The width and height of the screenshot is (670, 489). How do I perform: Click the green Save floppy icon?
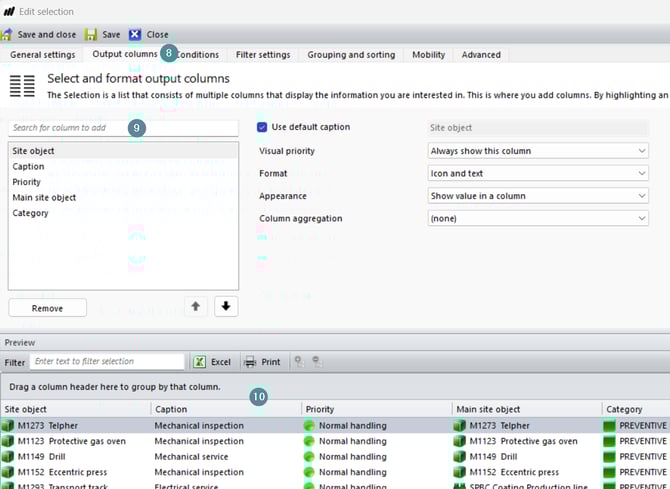pyautogui.click(x=91, y=35)
